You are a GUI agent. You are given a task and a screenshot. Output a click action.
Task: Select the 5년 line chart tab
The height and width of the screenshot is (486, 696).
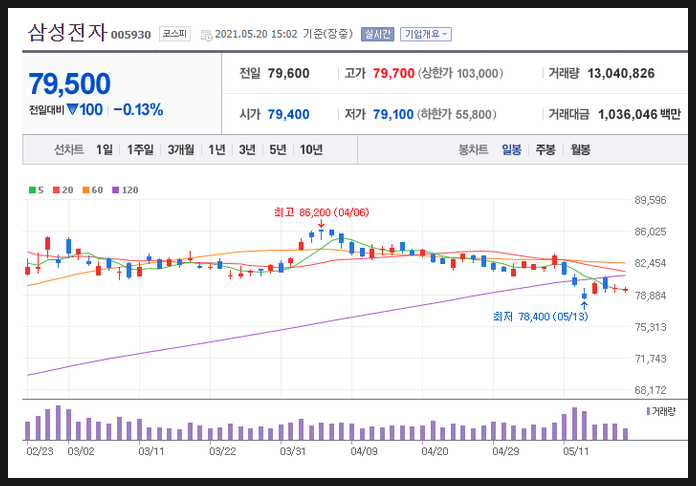[x=278, y=150]
